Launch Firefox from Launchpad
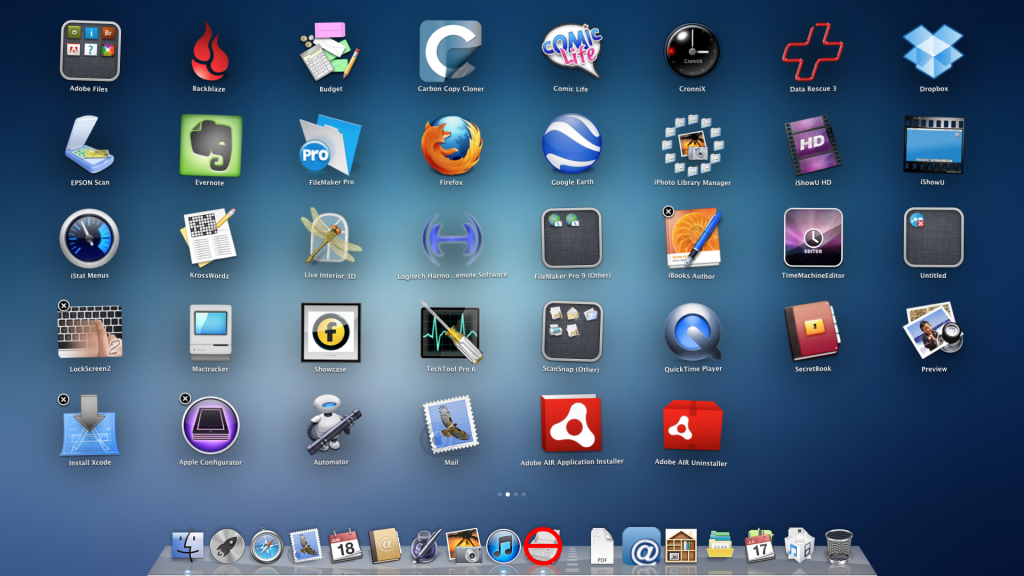This screenshot has width=1024, height=576. point(452,146)
